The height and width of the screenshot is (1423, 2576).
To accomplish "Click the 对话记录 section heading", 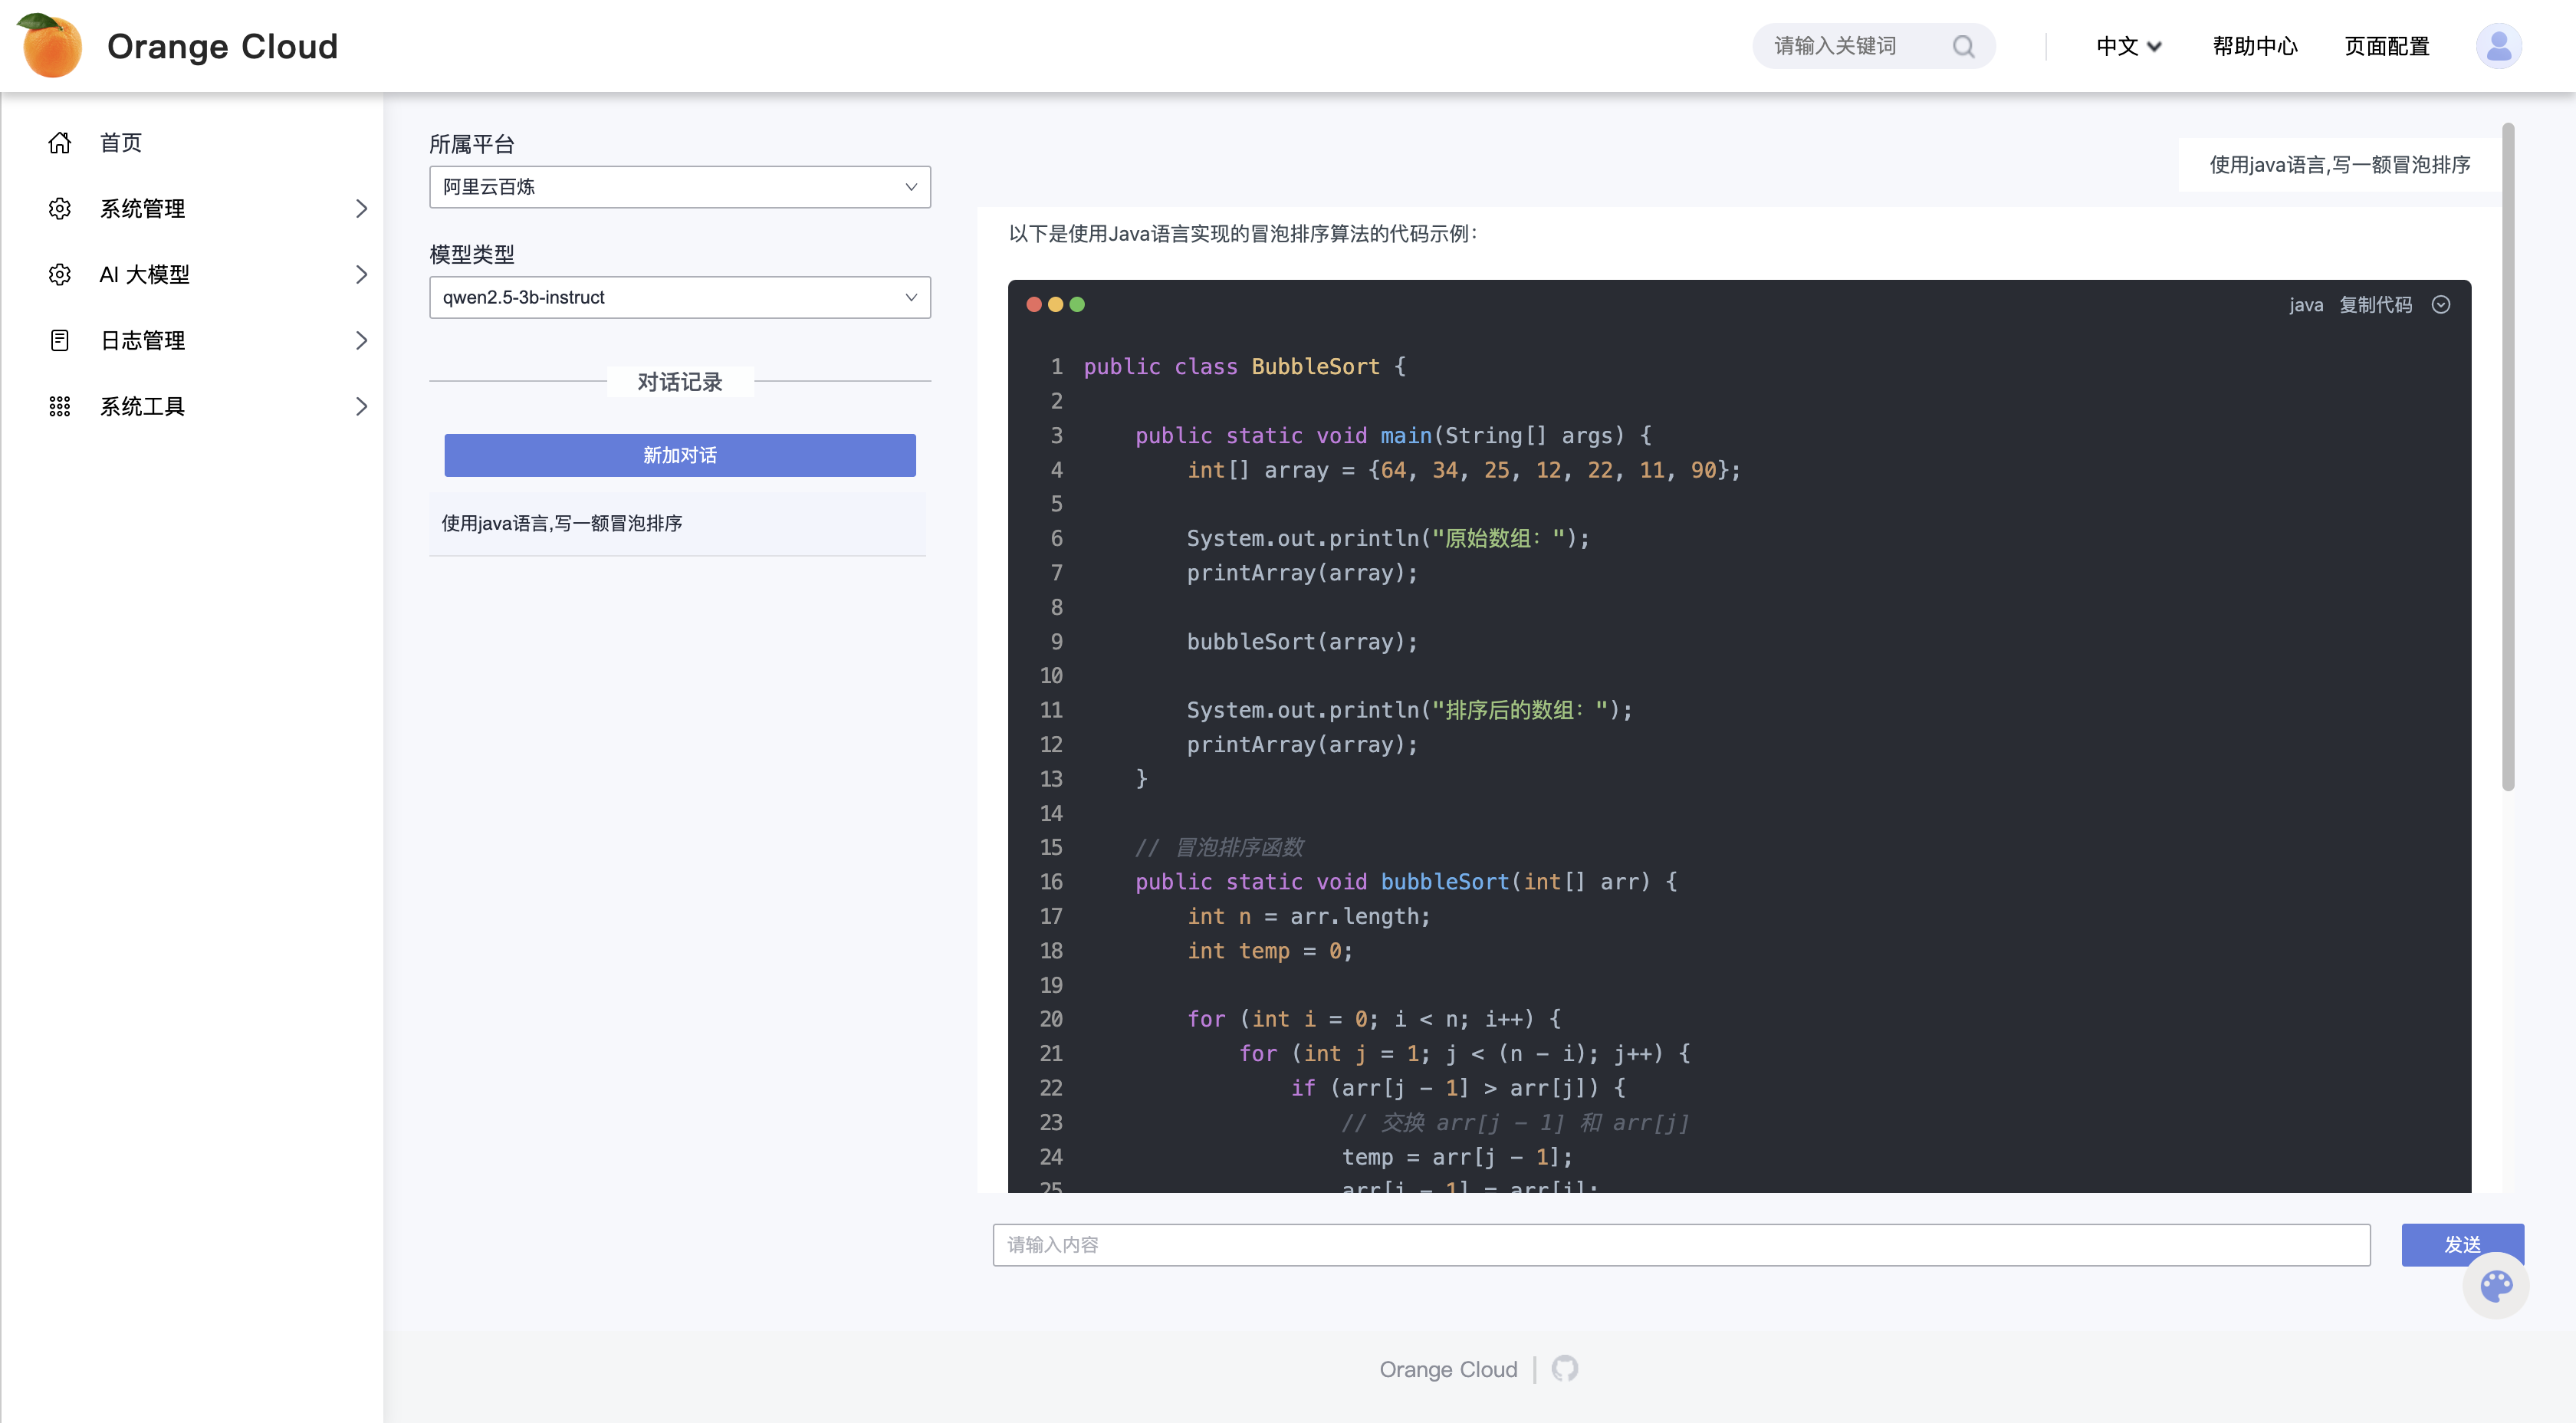I will pos(680,382).
